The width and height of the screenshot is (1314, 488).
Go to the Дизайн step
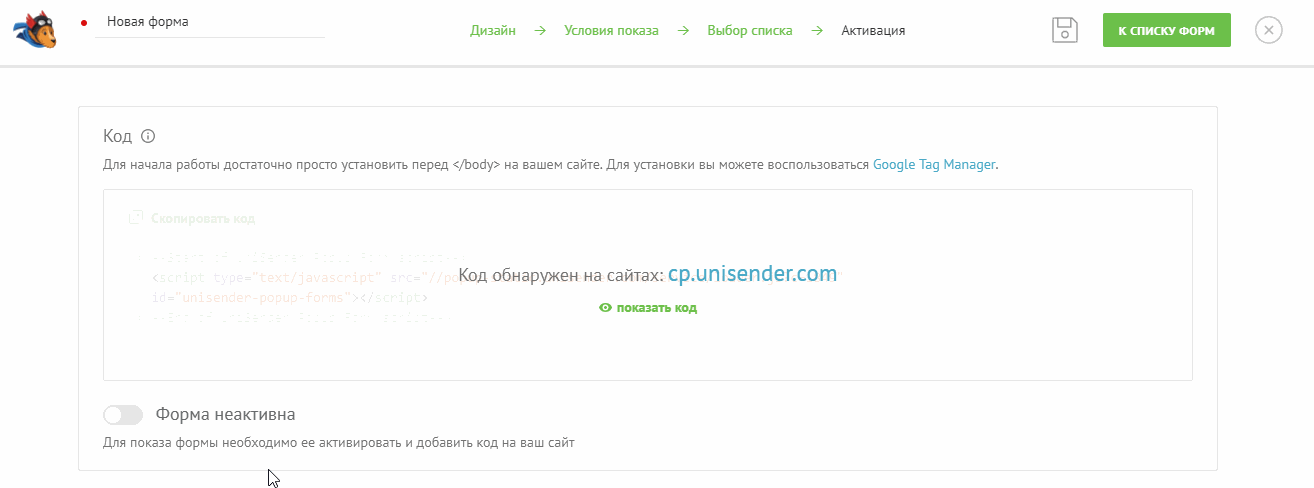(x=493, y=31)
